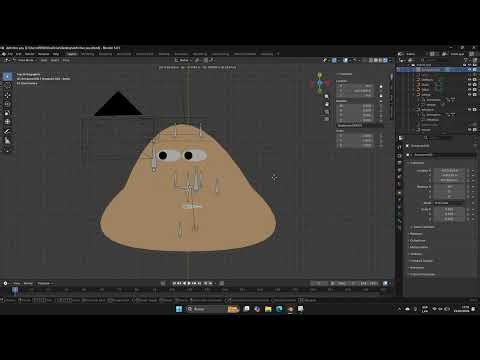Open the Render menu
This screenshot has width=480, height=360.
[30, 54]
